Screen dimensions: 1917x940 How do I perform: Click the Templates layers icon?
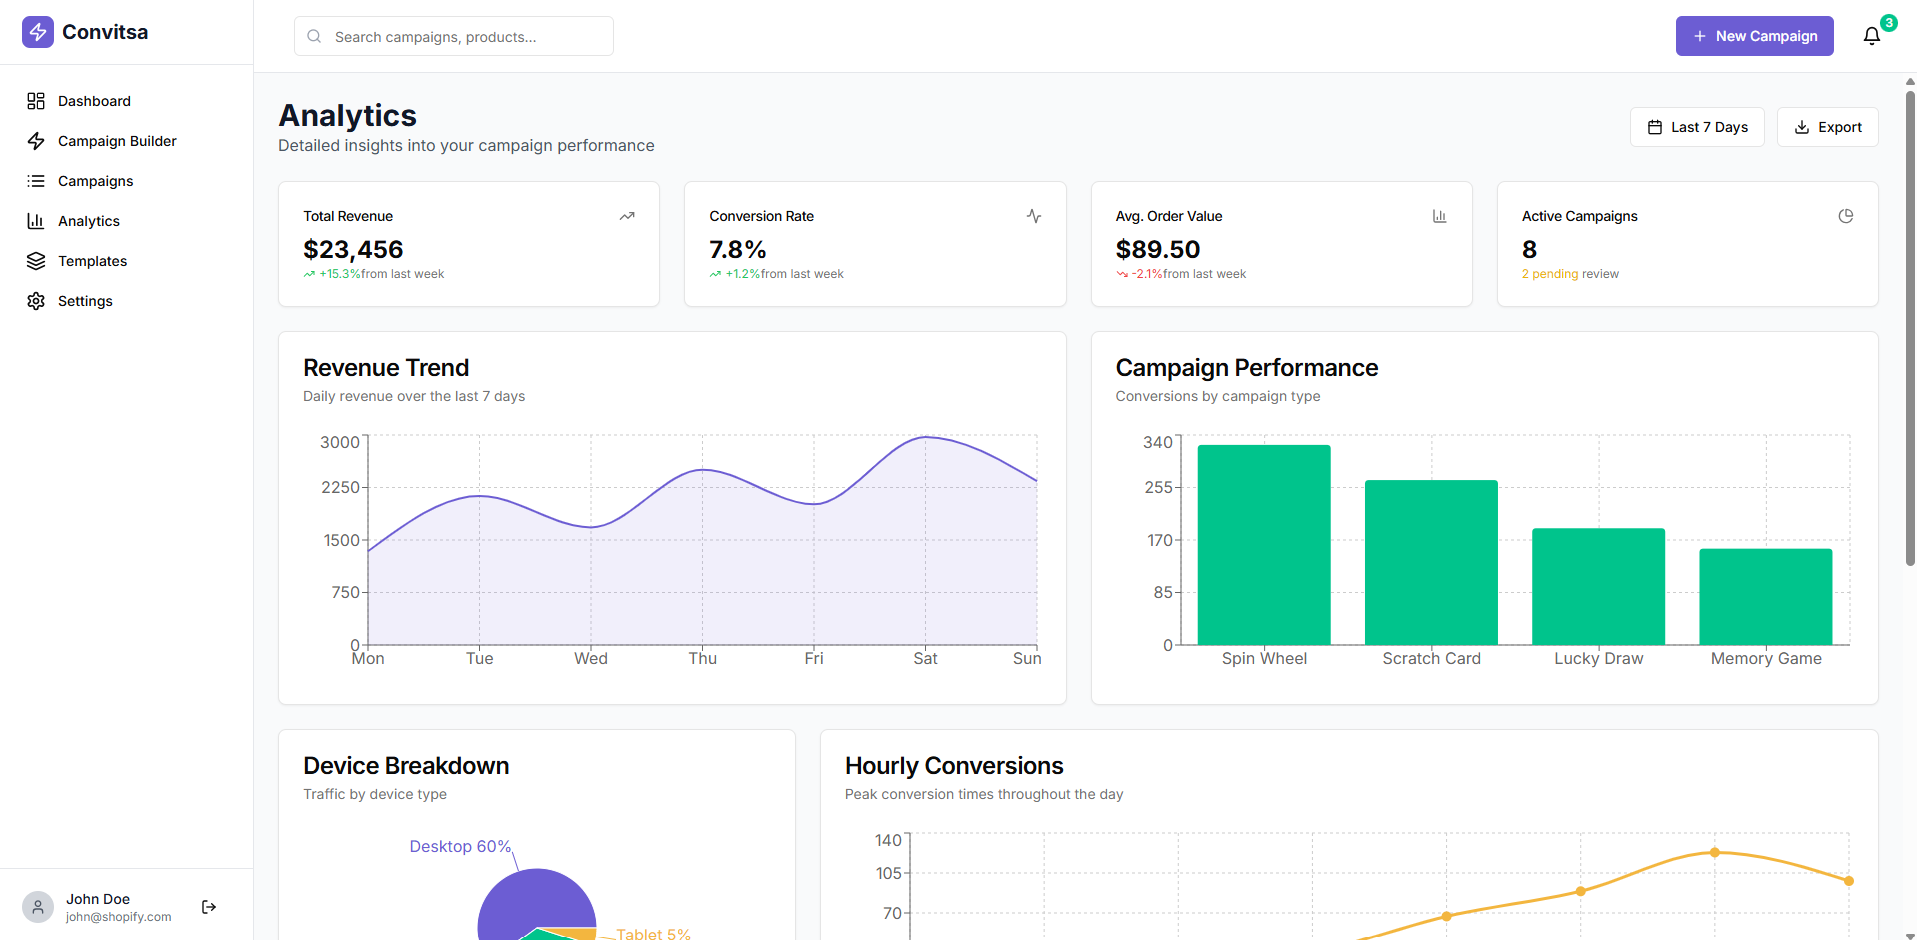click(36, 261)
